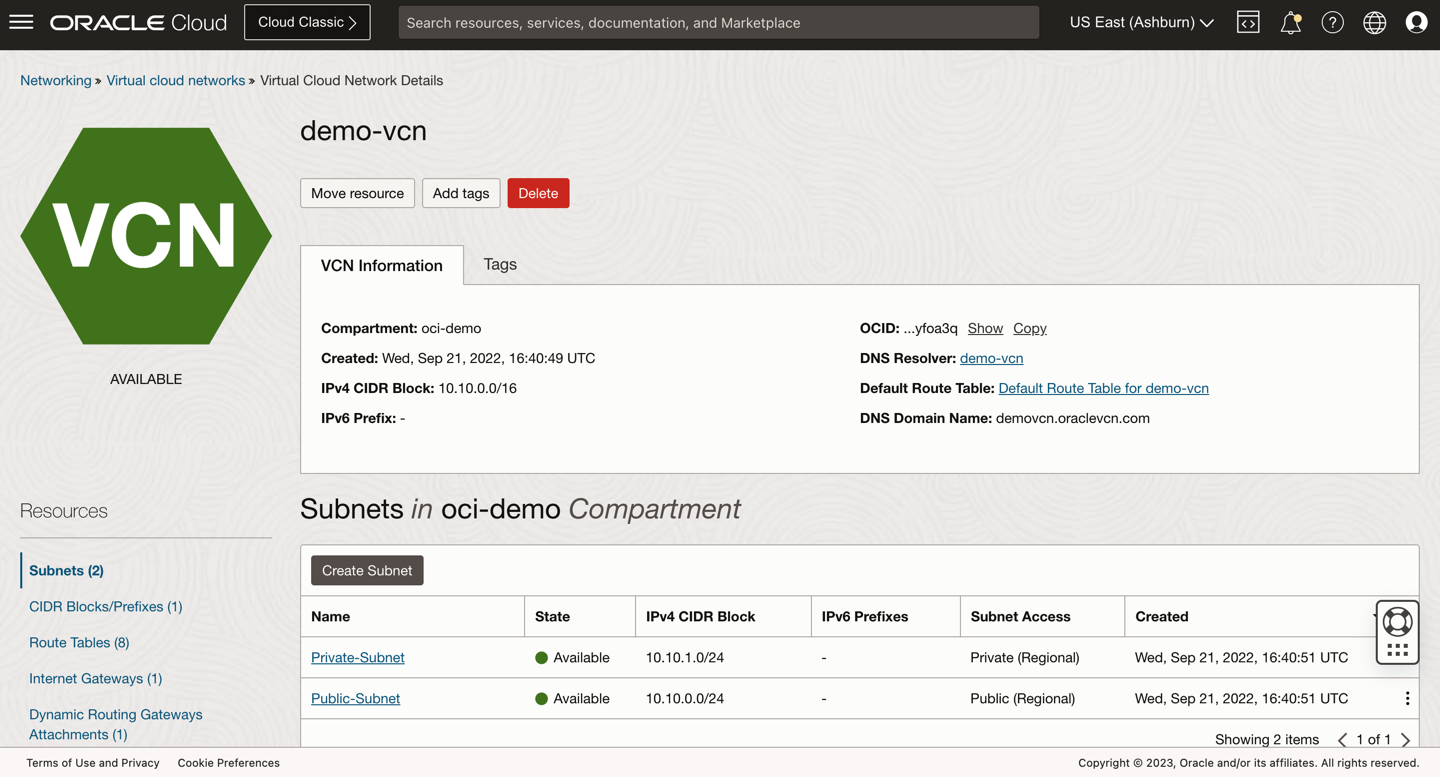Open the Cloud Shell developer tools icon

[1248, 22]
